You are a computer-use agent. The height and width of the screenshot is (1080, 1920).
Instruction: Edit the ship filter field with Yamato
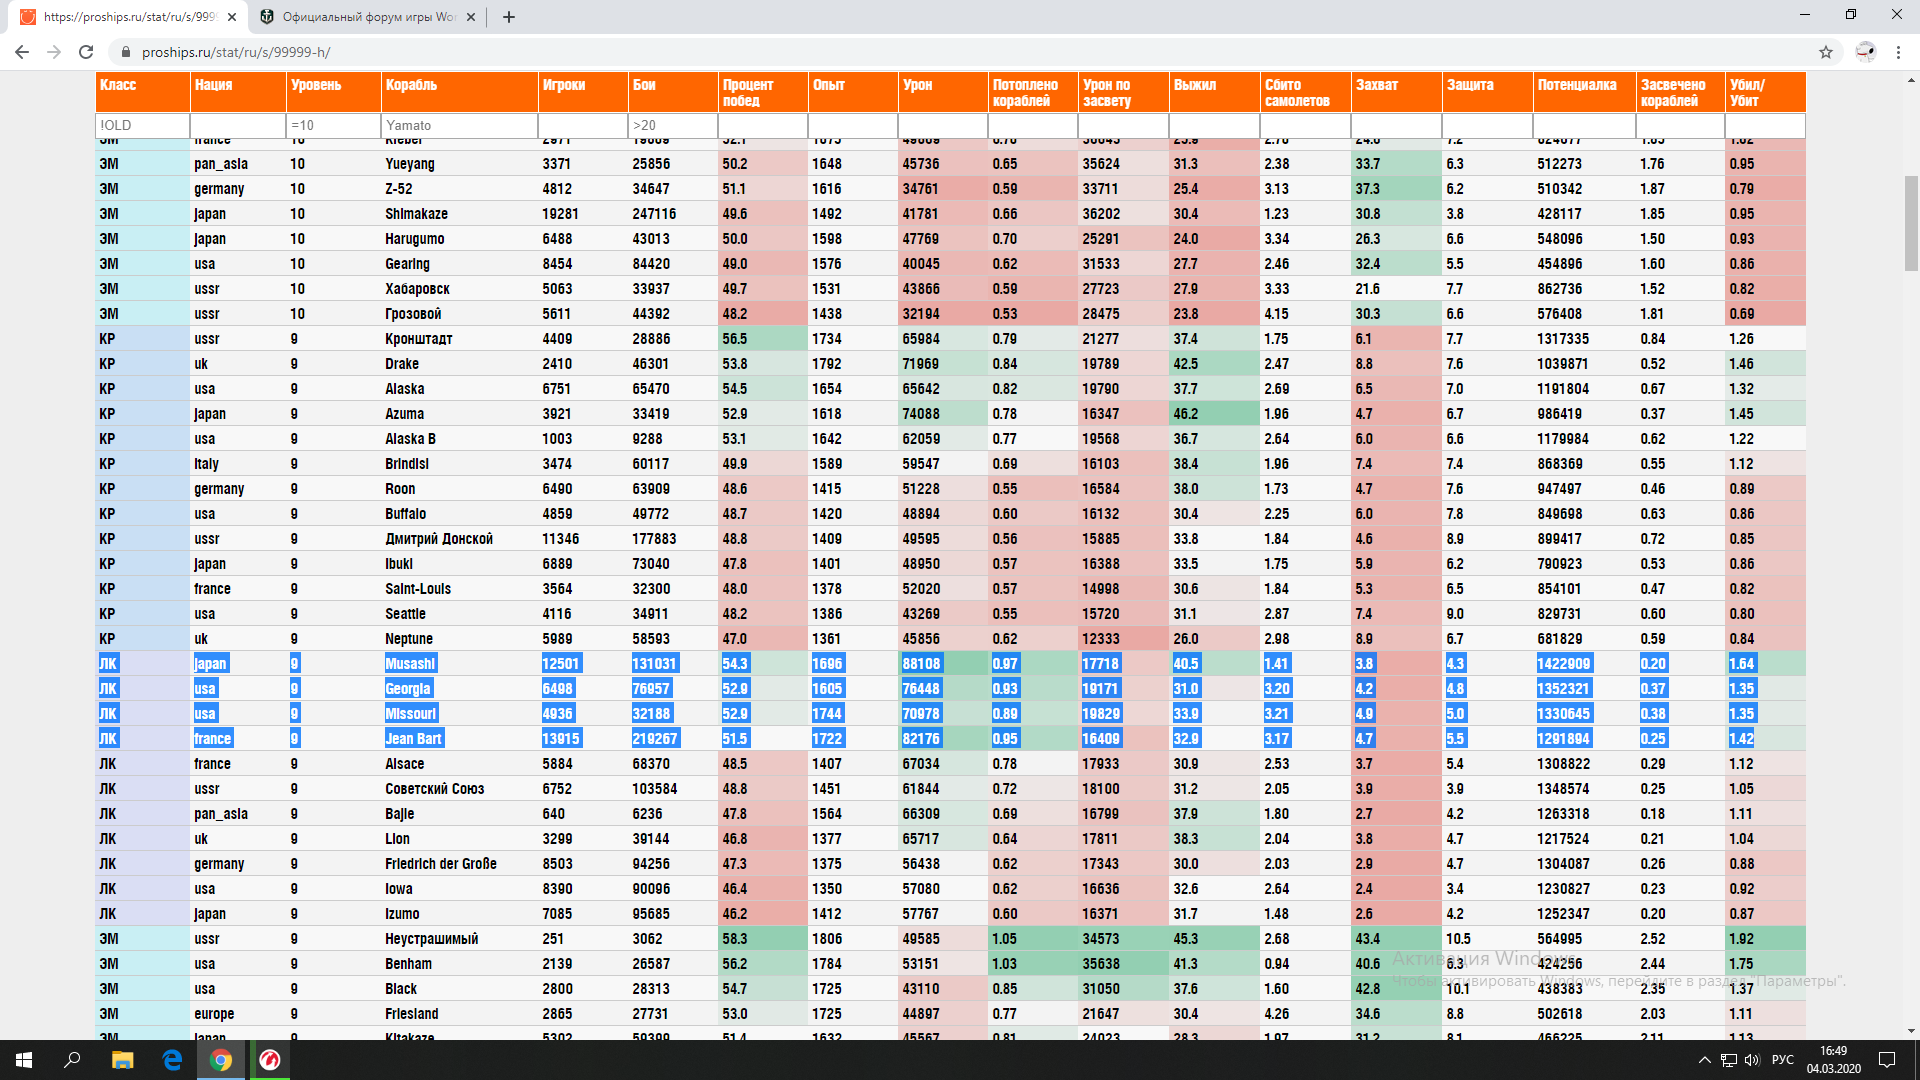point(460,125)
